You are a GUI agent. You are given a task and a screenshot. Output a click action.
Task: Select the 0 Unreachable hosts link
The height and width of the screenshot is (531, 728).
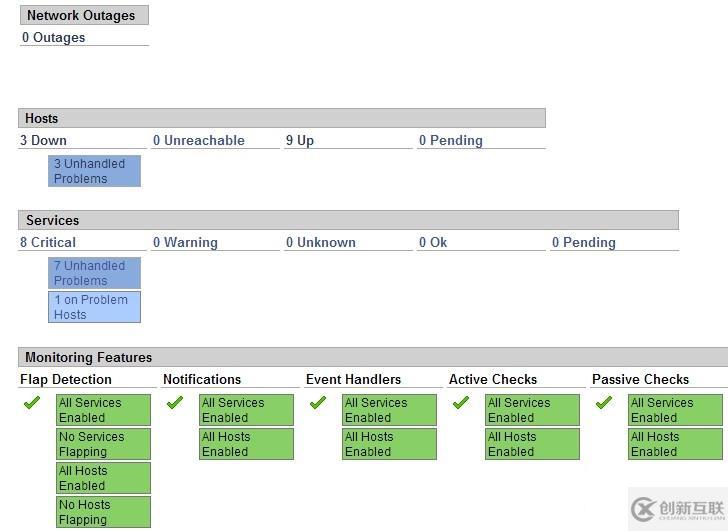click(199, 140)
